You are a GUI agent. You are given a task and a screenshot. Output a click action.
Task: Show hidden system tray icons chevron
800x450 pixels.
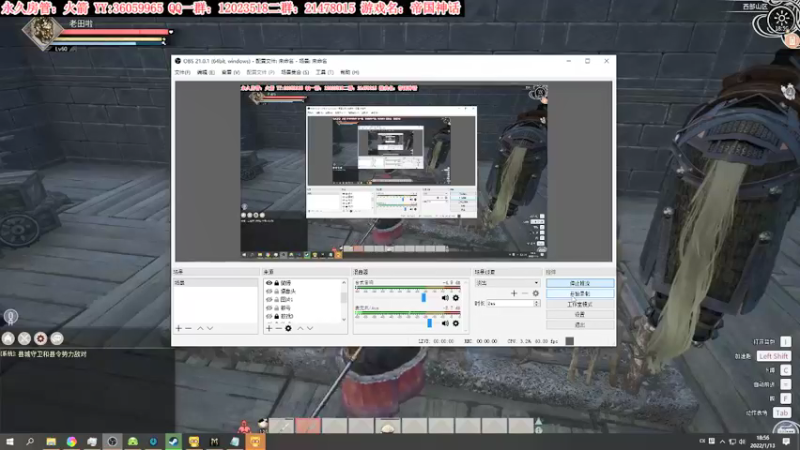click(722, 441)
